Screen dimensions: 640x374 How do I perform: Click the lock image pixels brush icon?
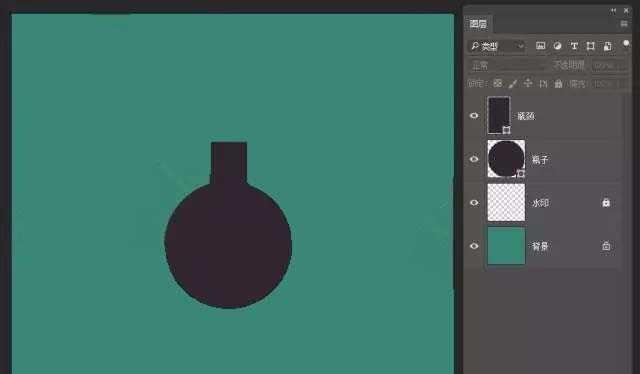(x=513, y=84)
